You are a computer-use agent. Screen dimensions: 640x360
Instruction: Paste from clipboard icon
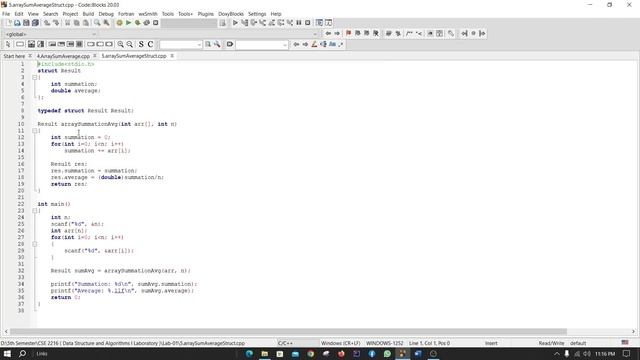tap(85, 23)
